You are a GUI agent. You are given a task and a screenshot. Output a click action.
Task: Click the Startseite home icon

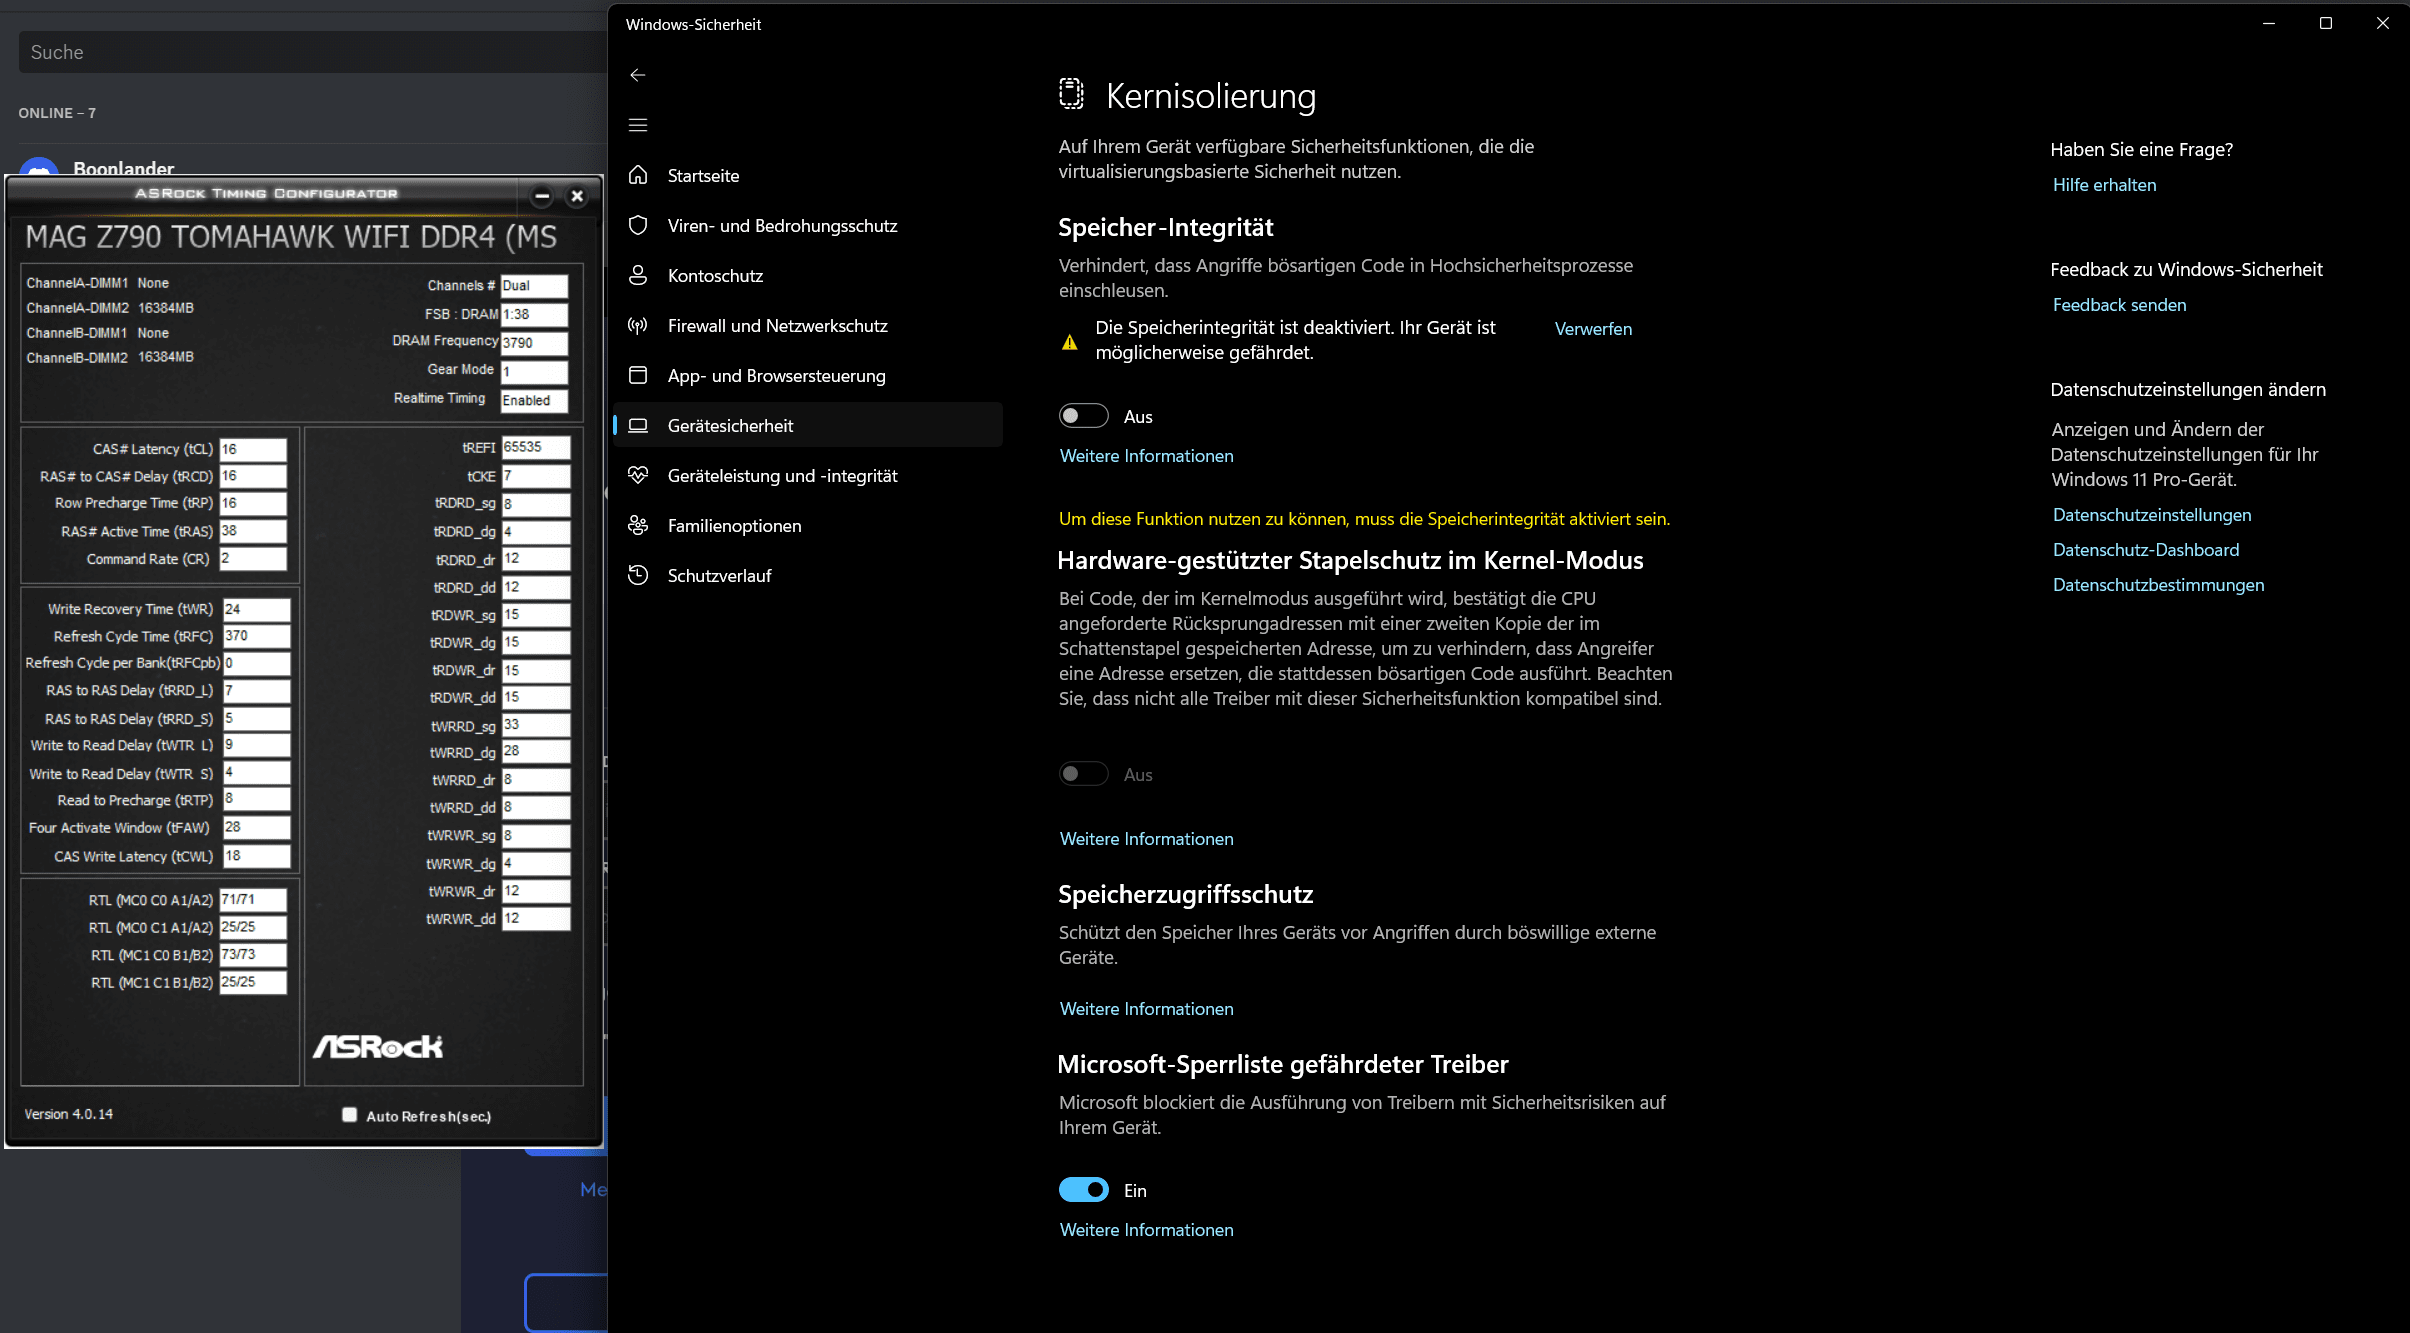tap(638, 175)
